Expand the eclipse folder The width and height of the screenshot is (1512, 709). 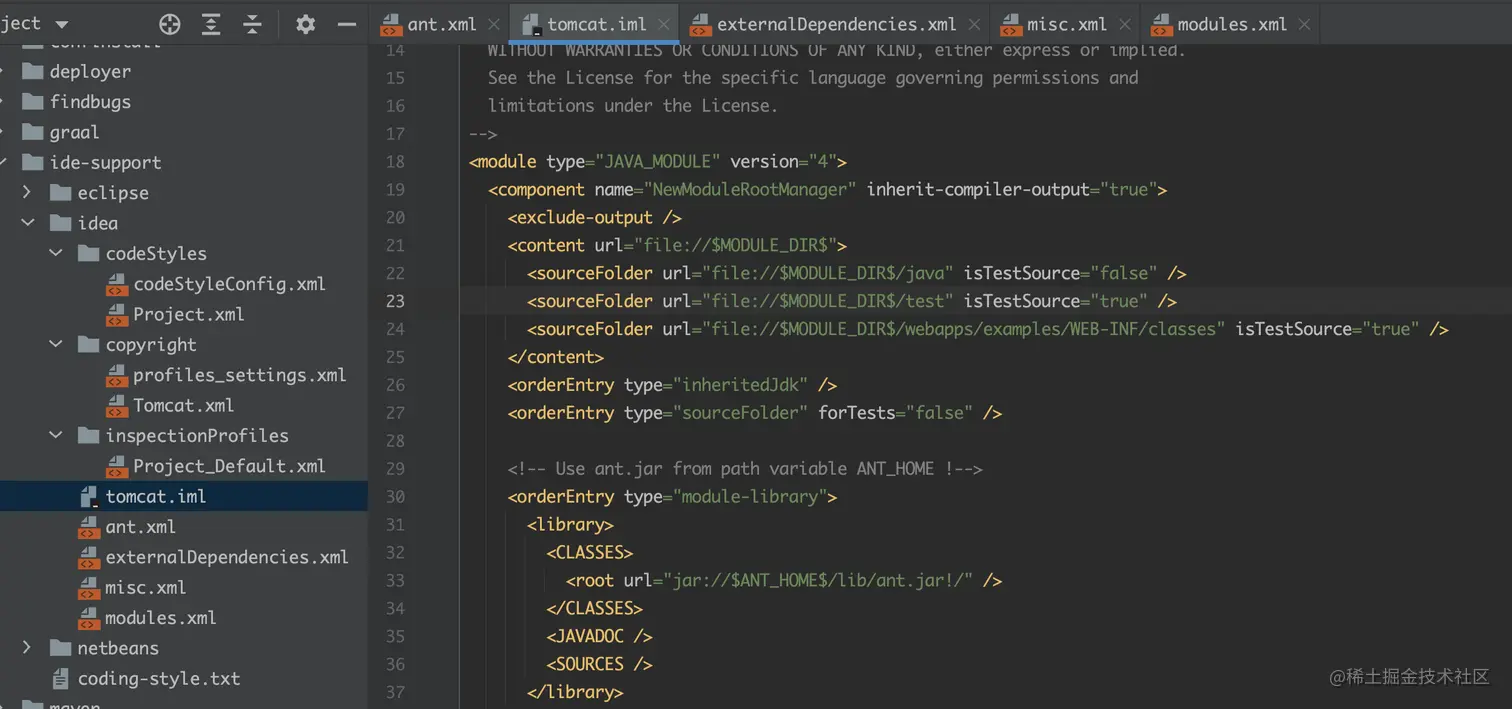27,192
